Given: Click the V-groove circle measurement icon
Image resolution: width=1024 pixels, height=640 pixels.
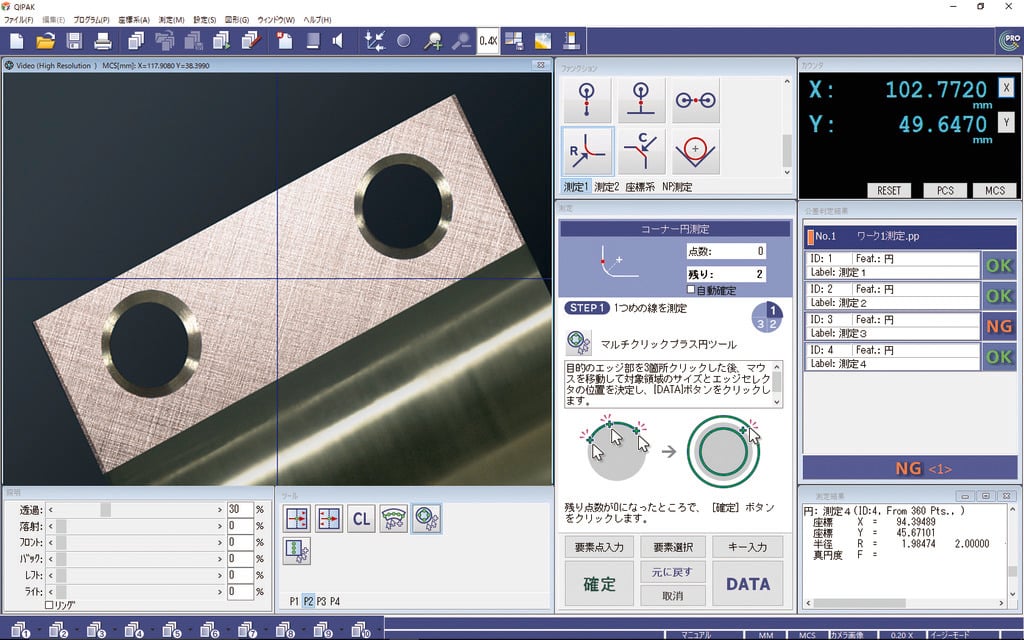Looking at the screenshot, I should coord(695,151).
